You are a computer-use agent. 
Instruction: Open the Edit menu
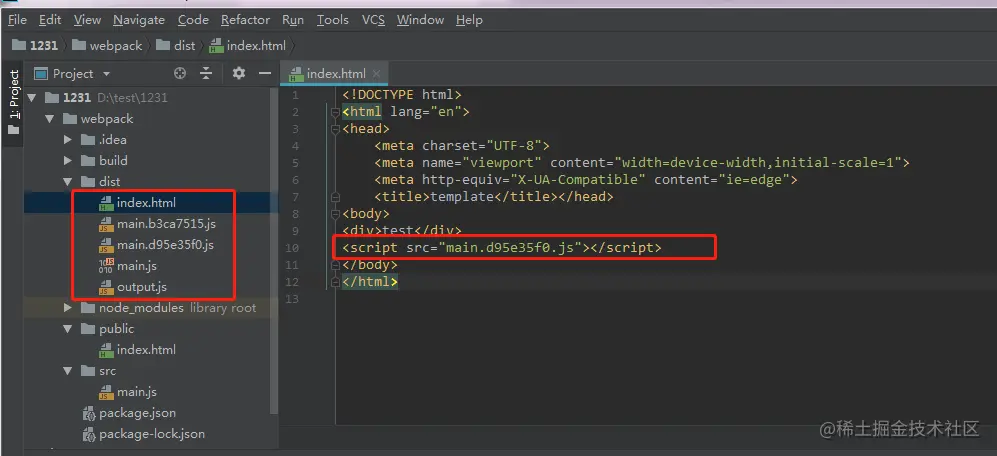50,20
